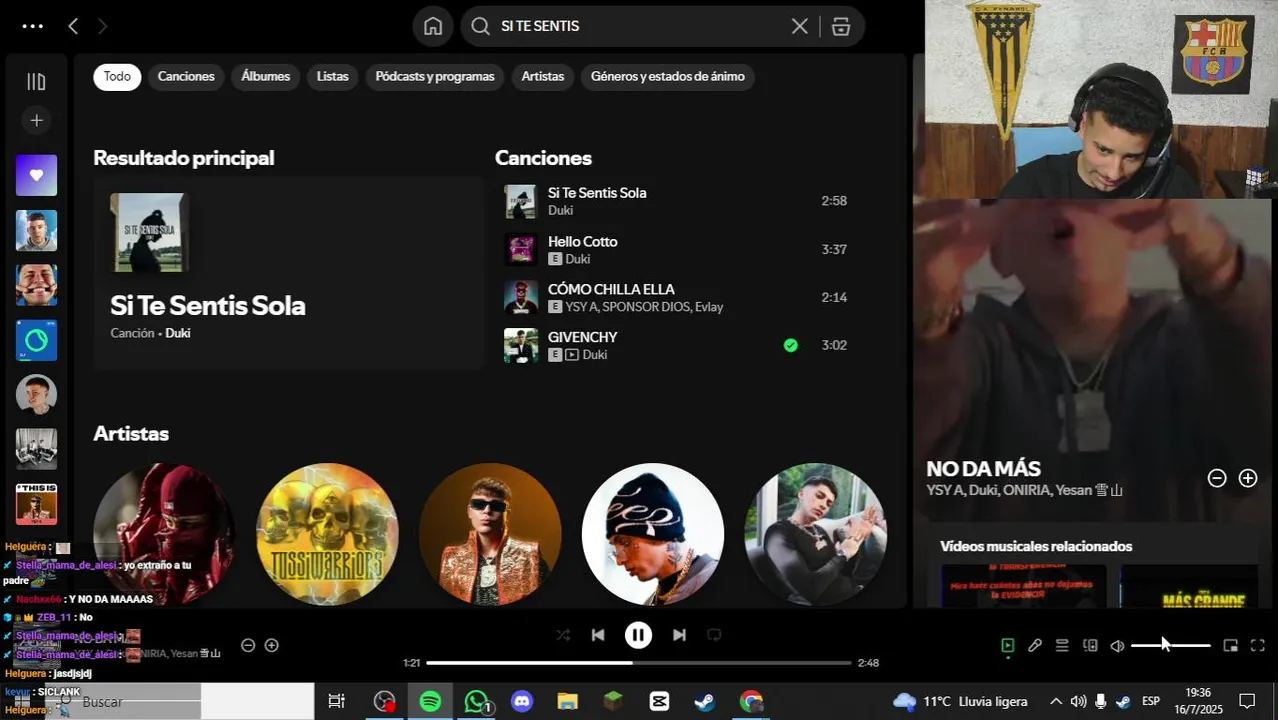The width and height of the screenshot is (1278, 720).
Task: Select the Artistas filter chip
Action: coord(543,76)
